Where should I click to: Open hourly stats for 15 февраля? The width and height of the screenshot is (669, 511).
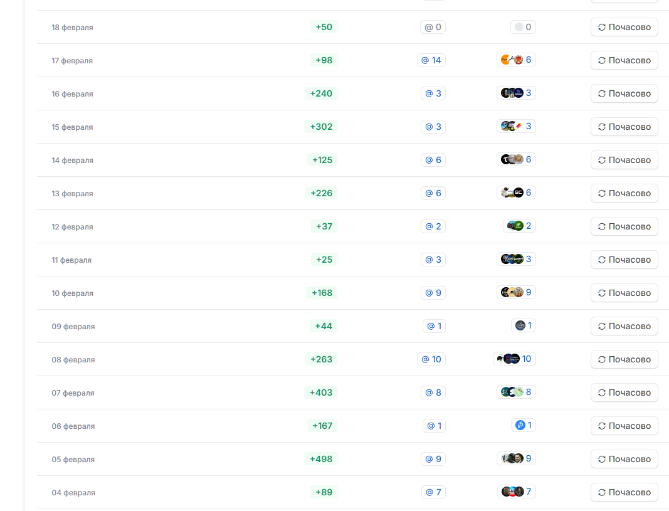pyautogui.click(x=624, y=127)
